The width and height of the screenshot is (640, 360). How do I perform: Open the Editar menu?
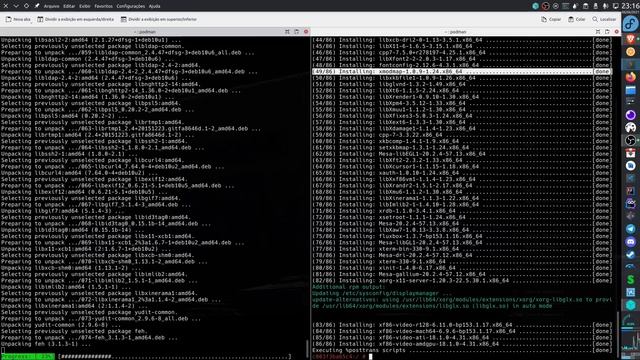click(x=69, y=6)
